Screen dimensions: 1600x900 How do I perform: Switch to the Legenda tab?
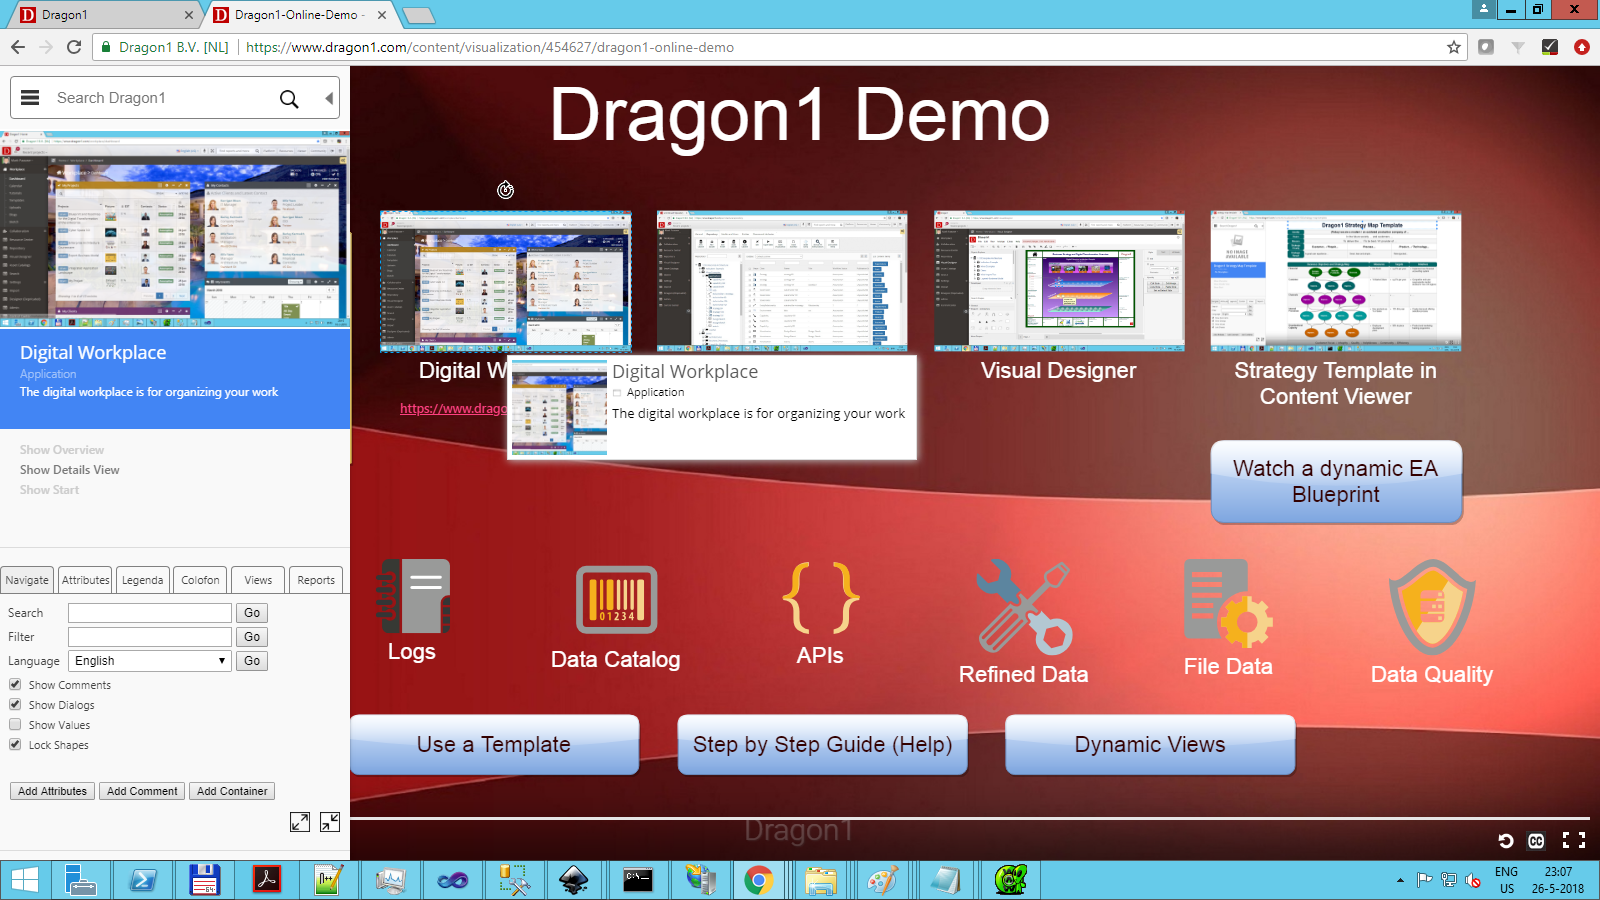[x=142, y=580]
